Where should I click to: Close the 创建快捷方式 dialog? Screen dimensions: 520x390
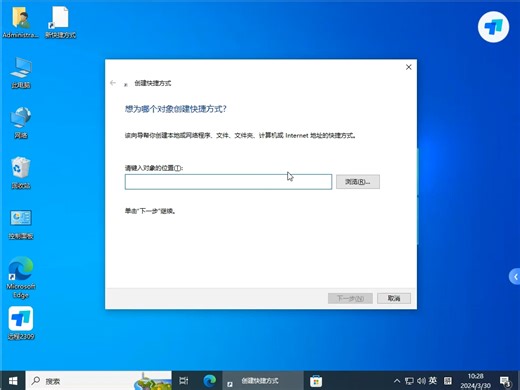(x=409, y=67)
